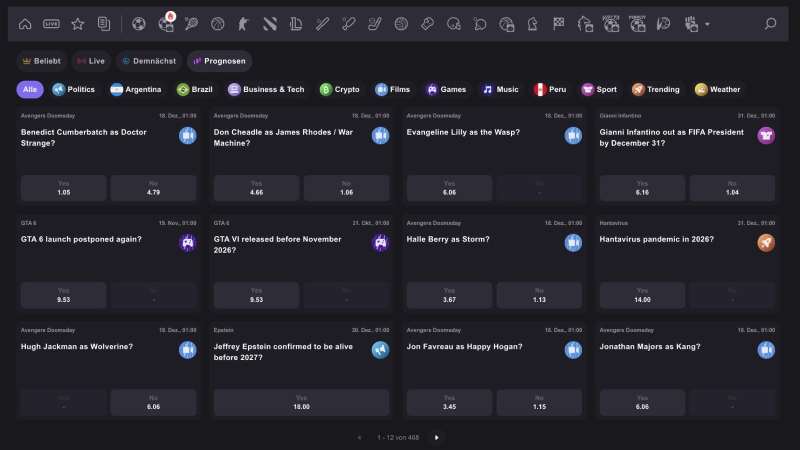The image size is (800, 450).
Task: Select the table tennis paddle icon
Action: coord(480,24)
